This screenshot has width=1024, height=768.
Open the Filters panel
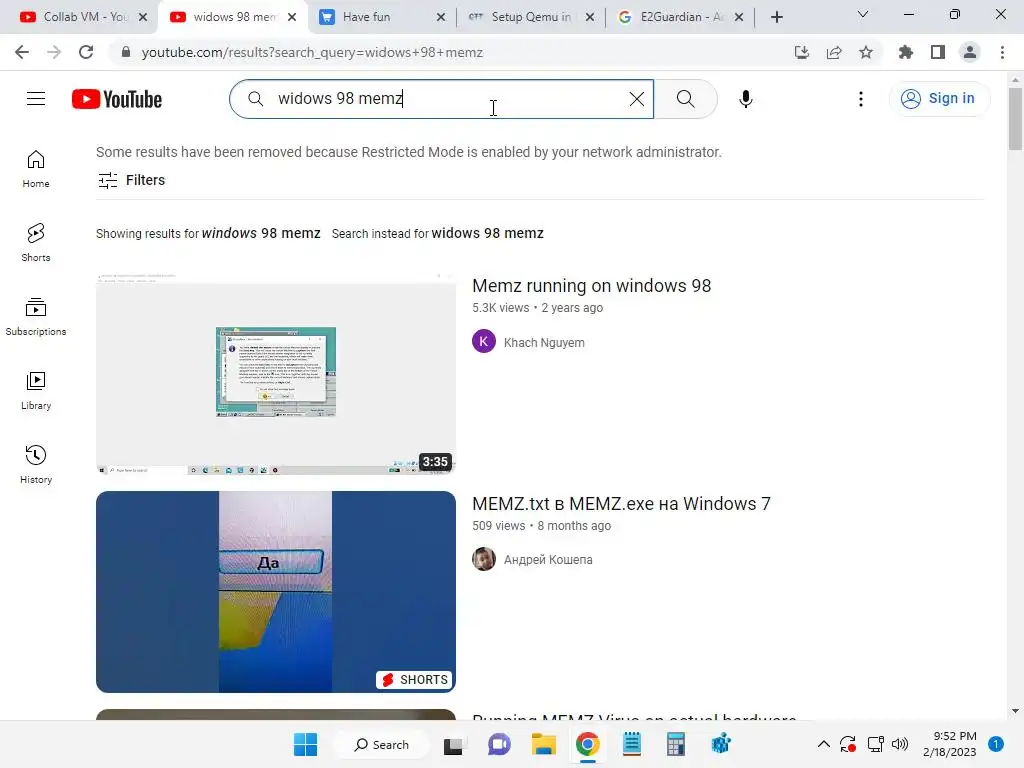click(x=131, y=180)
